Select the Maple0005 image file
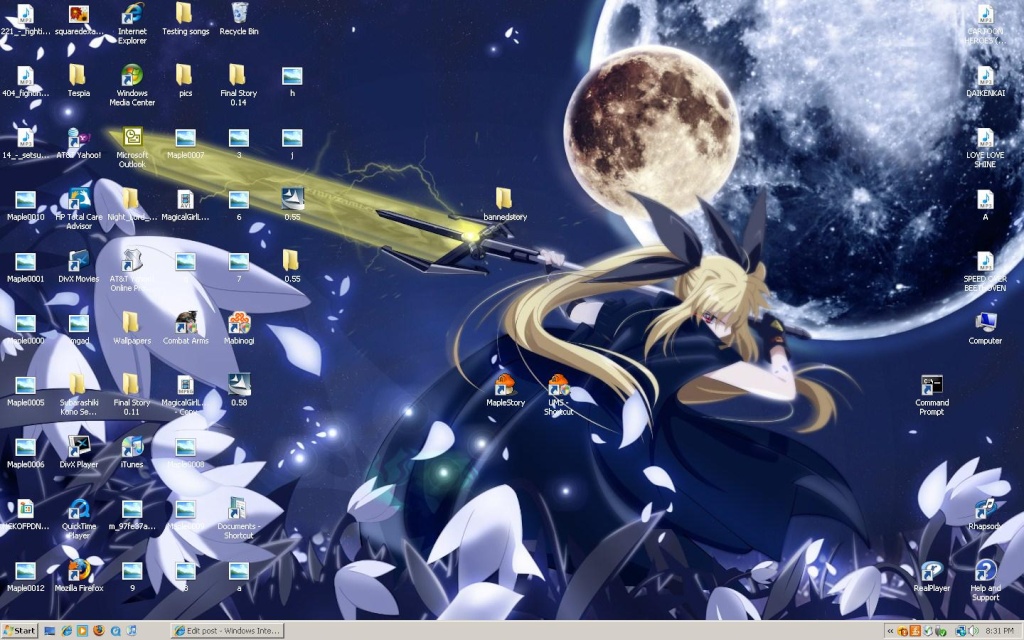The height and width of the screenshot is (640, 1024). tap(25, 391)
